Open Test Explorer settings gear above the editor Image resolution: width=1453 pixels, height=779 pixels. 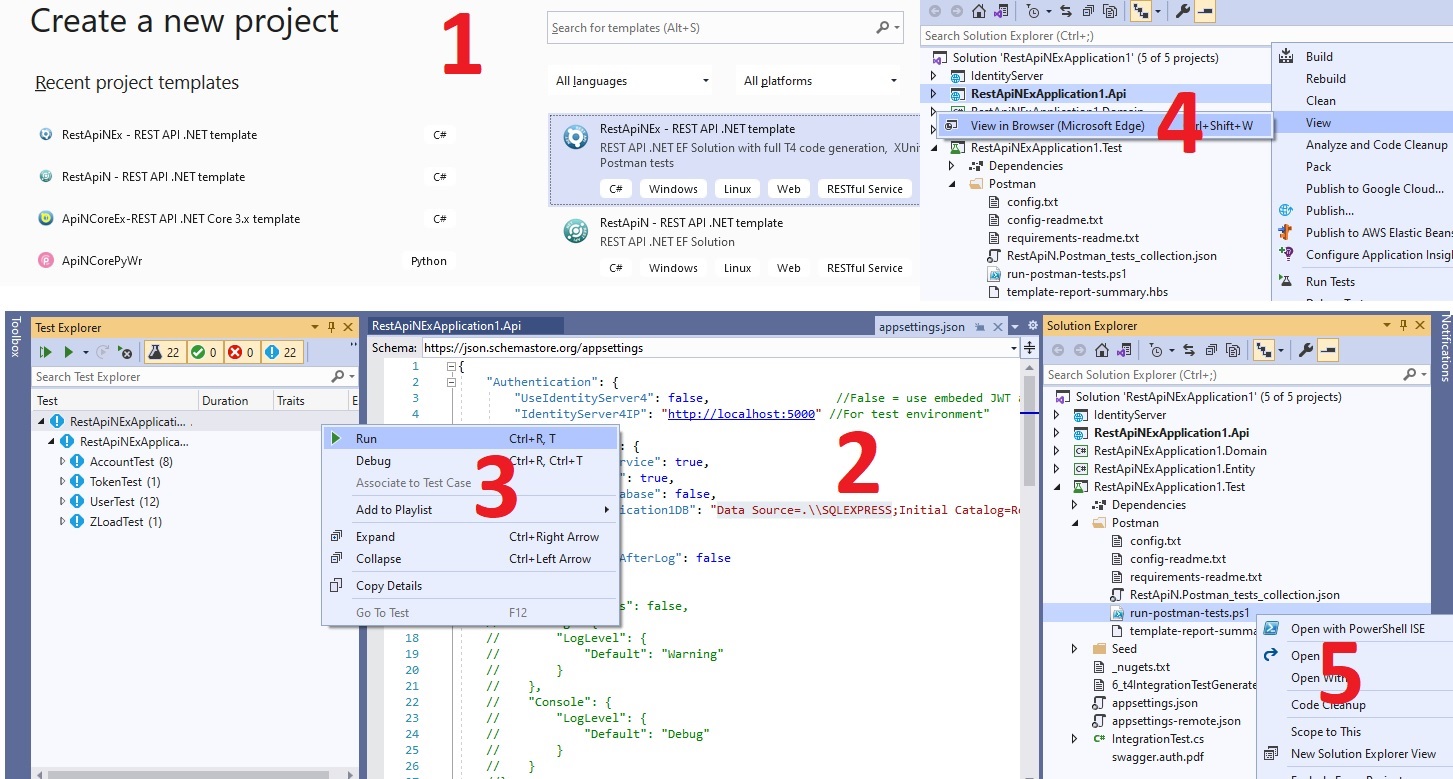pyautogui.click(x=1033, y=326)
